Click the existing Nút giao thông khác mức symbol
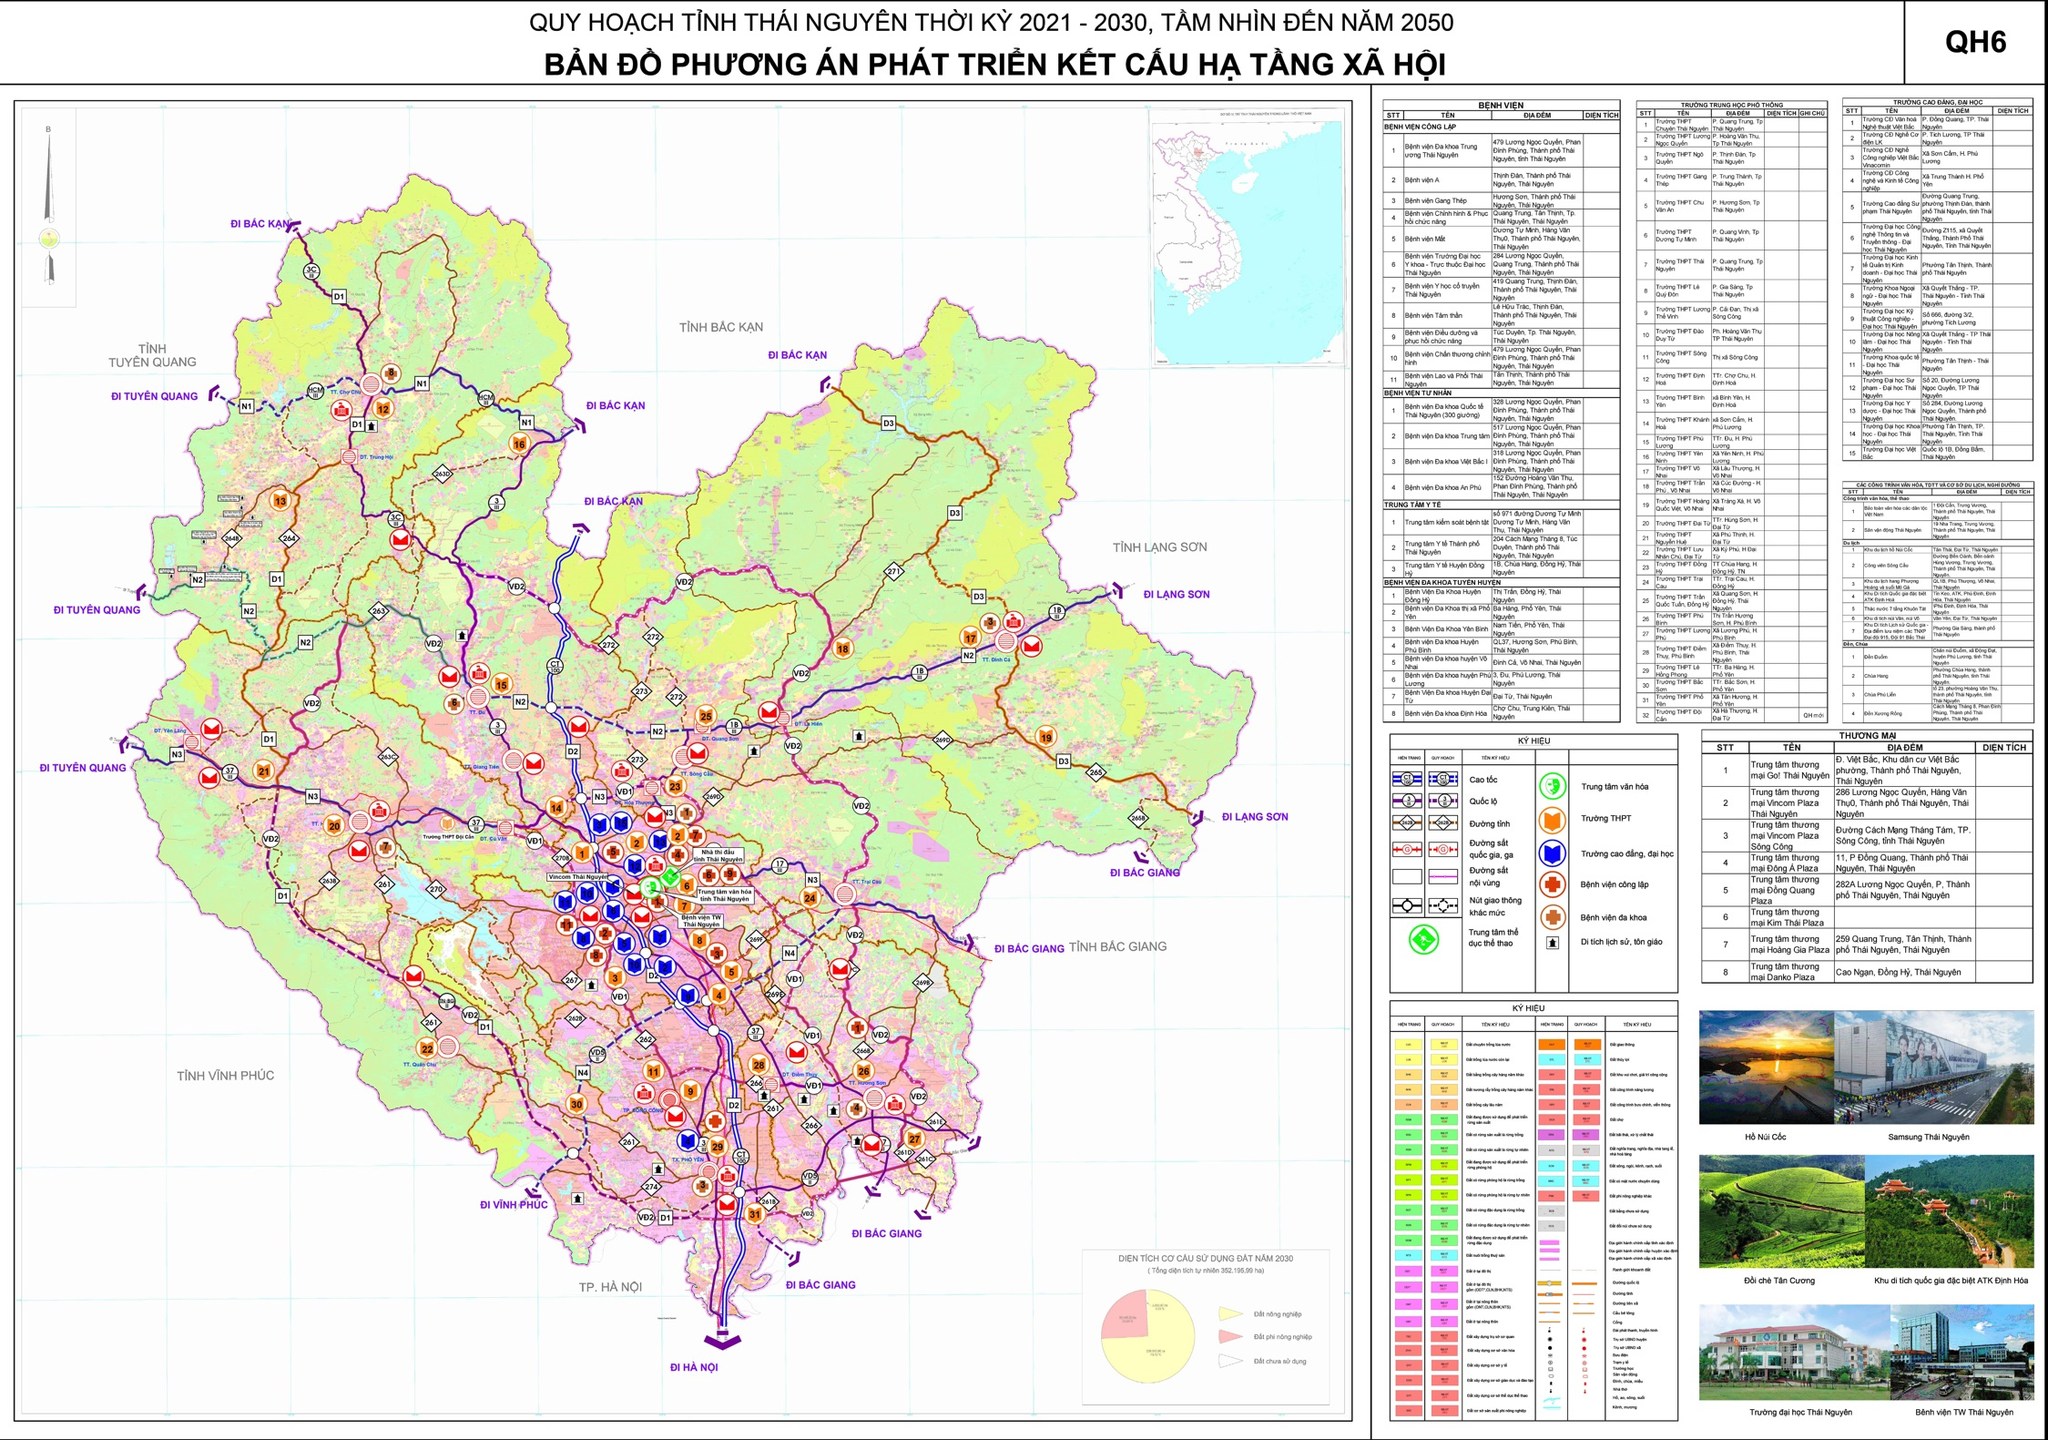This screenshot has width=2048, height=1440. 1407,905
